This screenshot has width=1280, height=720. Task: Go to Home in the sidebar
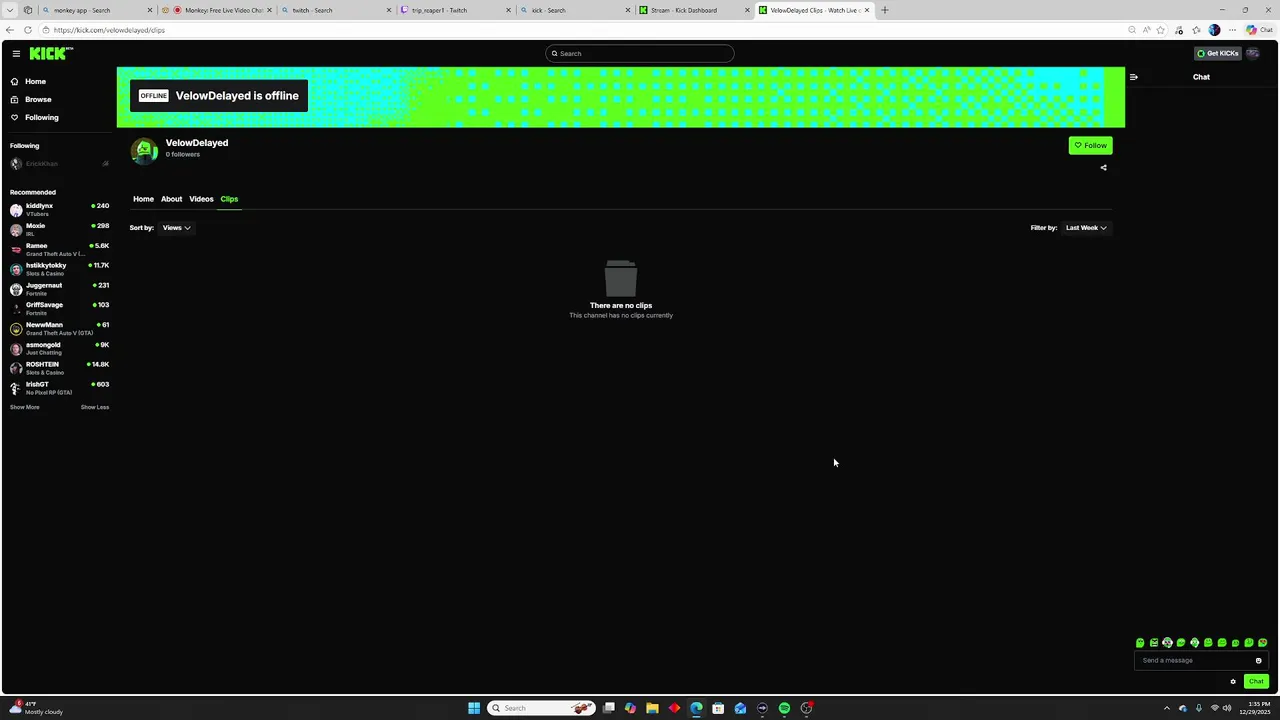click(x=29, y=81)
